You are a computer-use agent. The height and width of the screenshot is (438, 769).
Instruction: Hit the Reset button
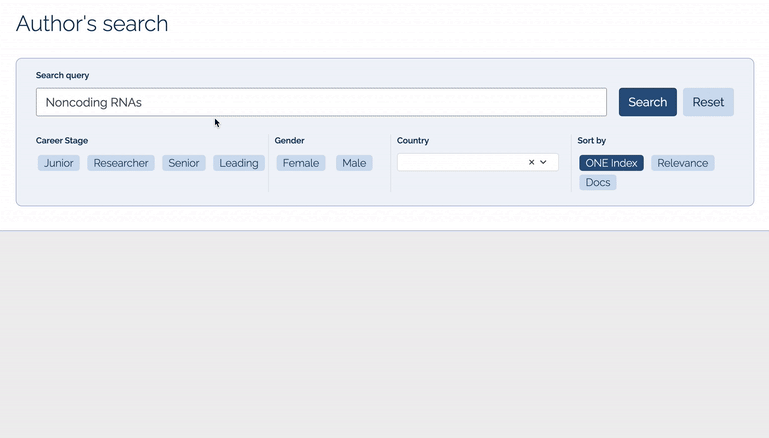708,102
